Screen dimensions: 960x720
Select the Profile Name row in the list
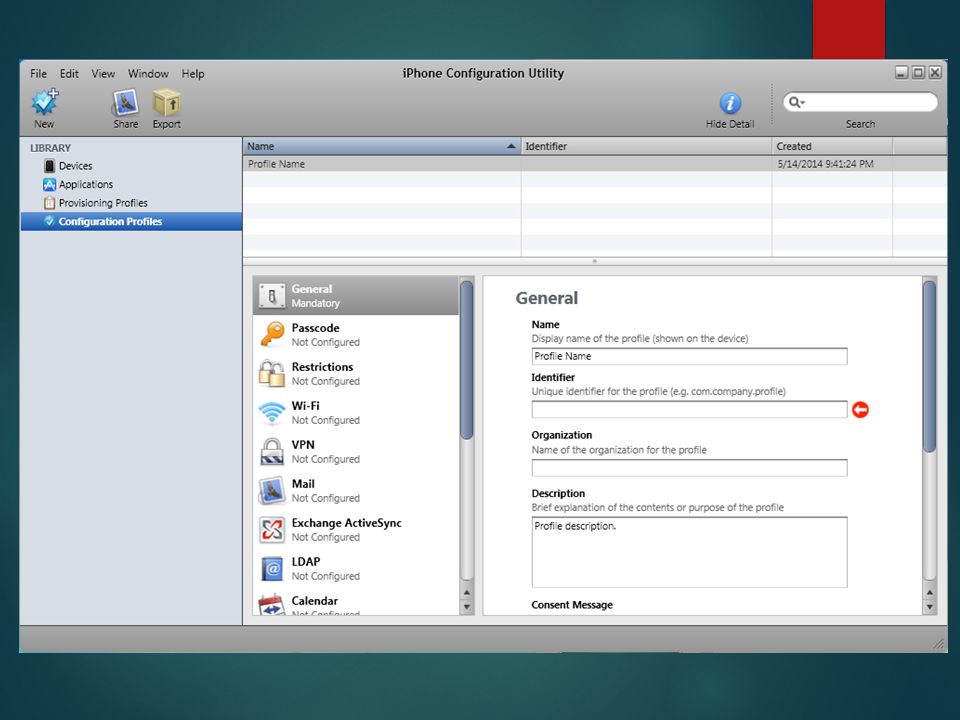pyautogui.click(x=594, y=164)
